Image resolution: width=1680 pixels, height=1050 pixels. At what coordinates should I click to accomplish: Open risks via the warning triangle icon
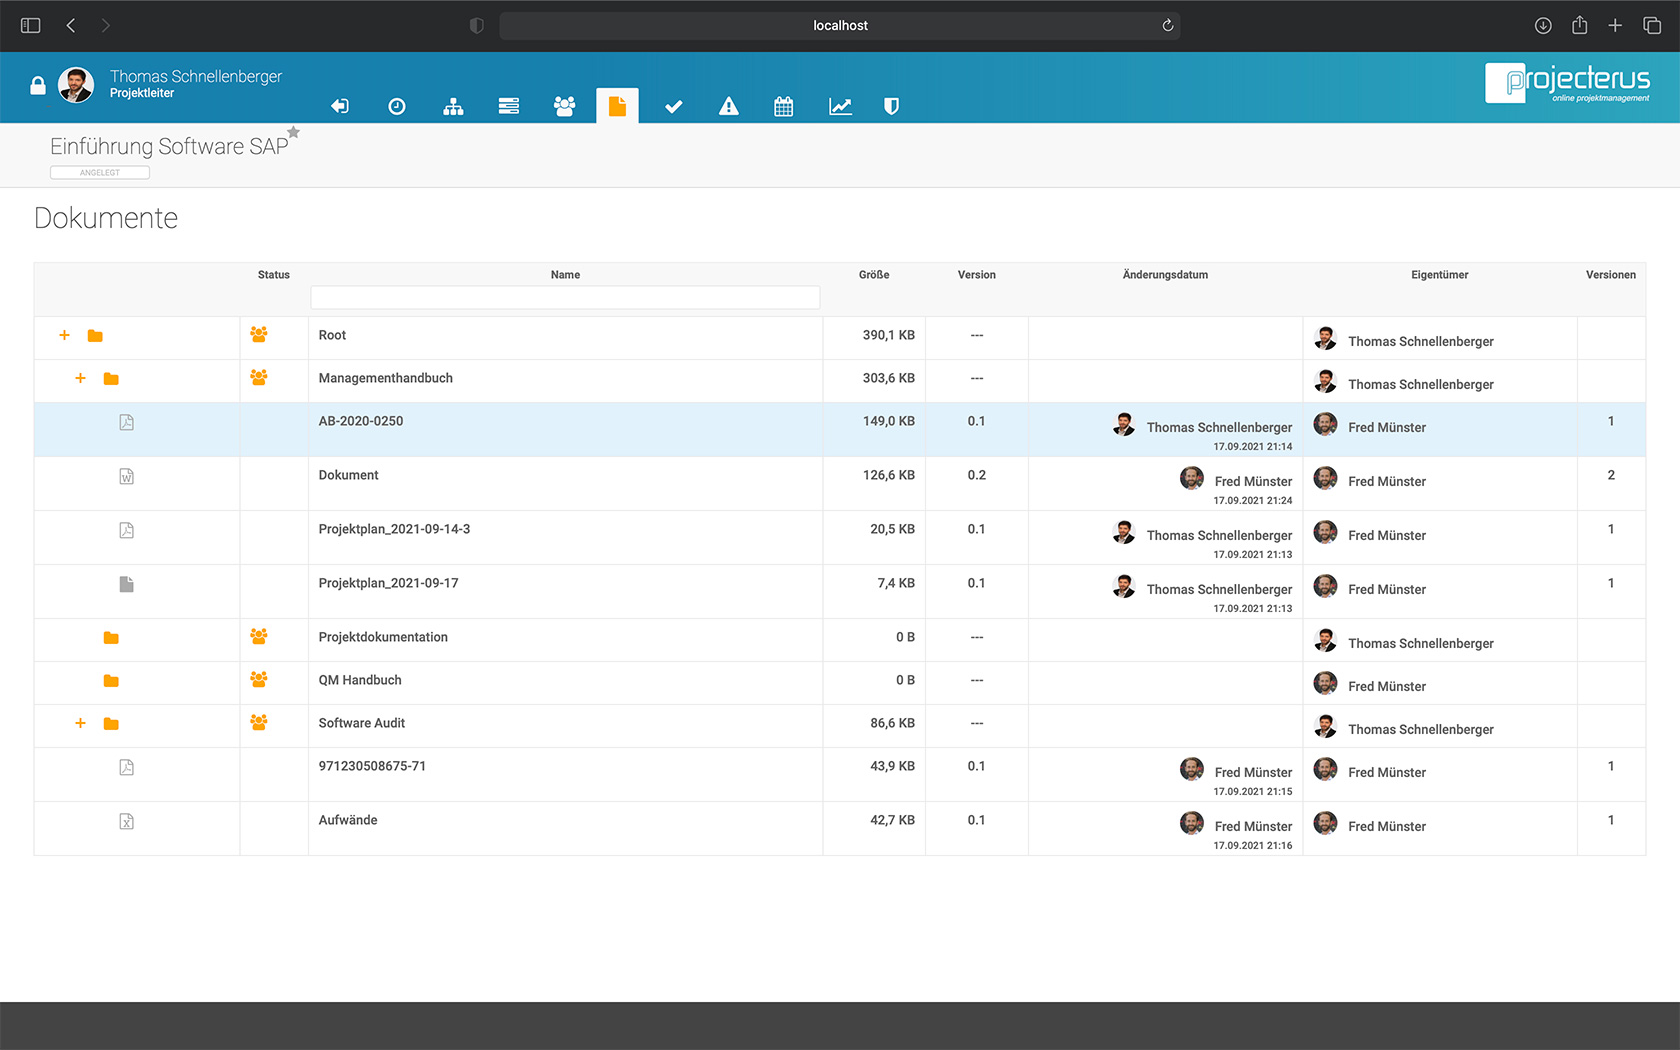pyautogui.click(x=728, y=105)
